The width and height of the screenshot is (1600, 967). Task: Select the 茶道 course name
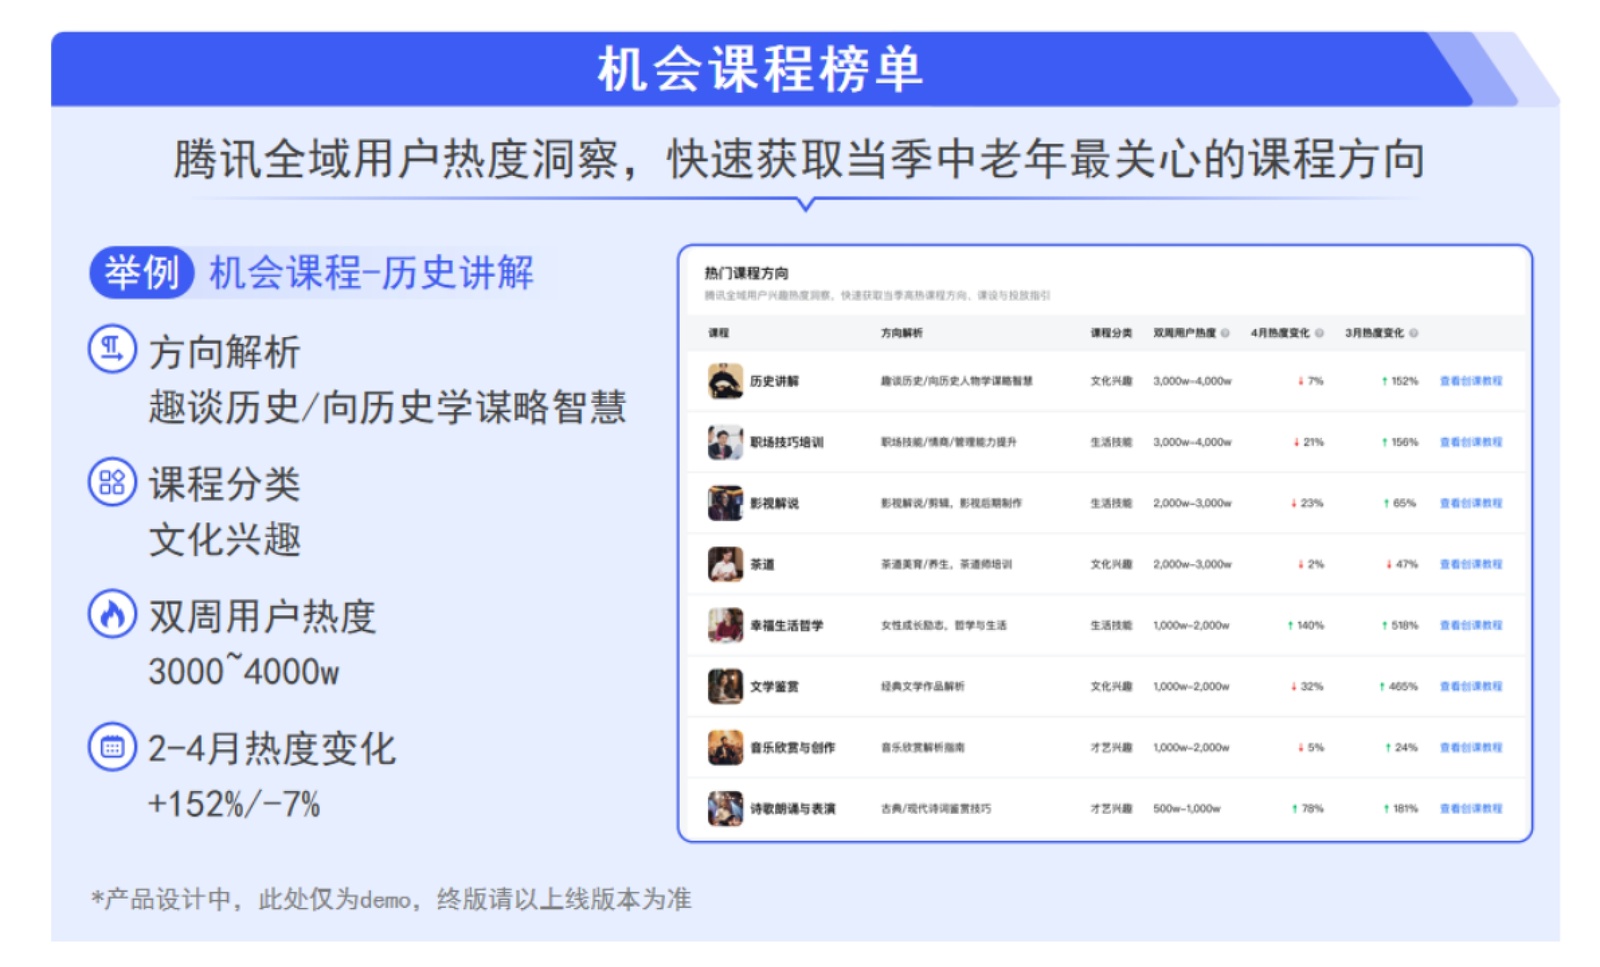tap(762, 564)
